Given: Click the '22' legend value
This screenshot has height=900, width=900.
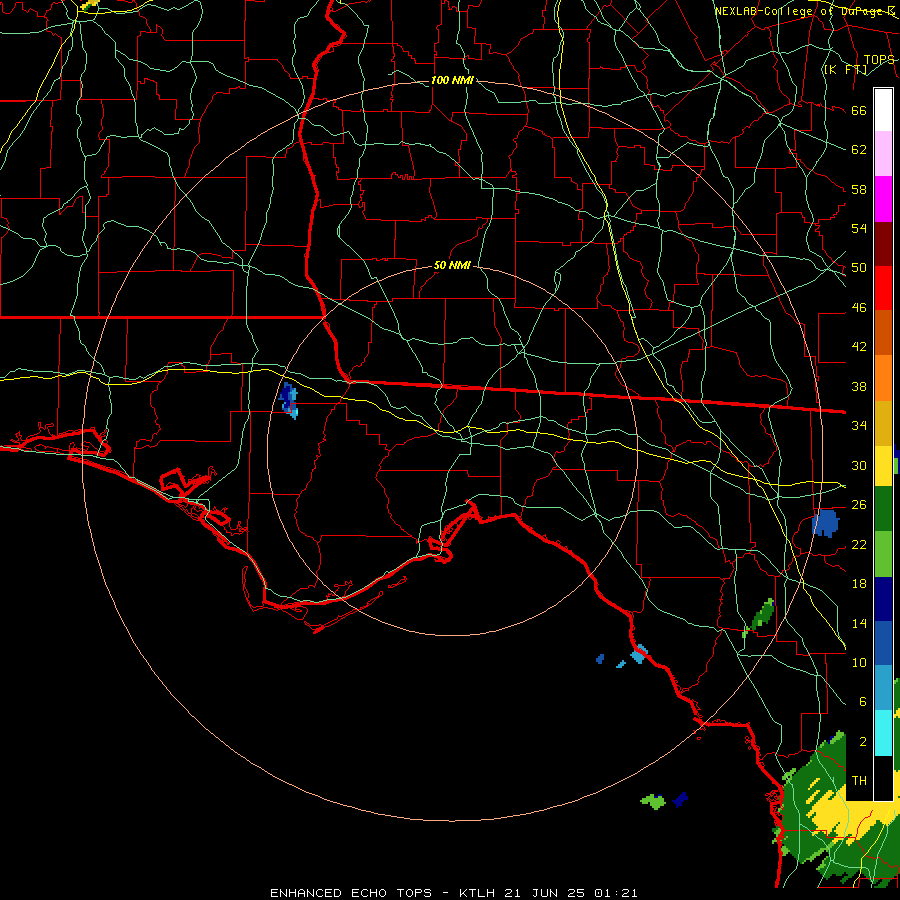Looking at the screenshot, I should pyautogui.click(x=859, y=544).
